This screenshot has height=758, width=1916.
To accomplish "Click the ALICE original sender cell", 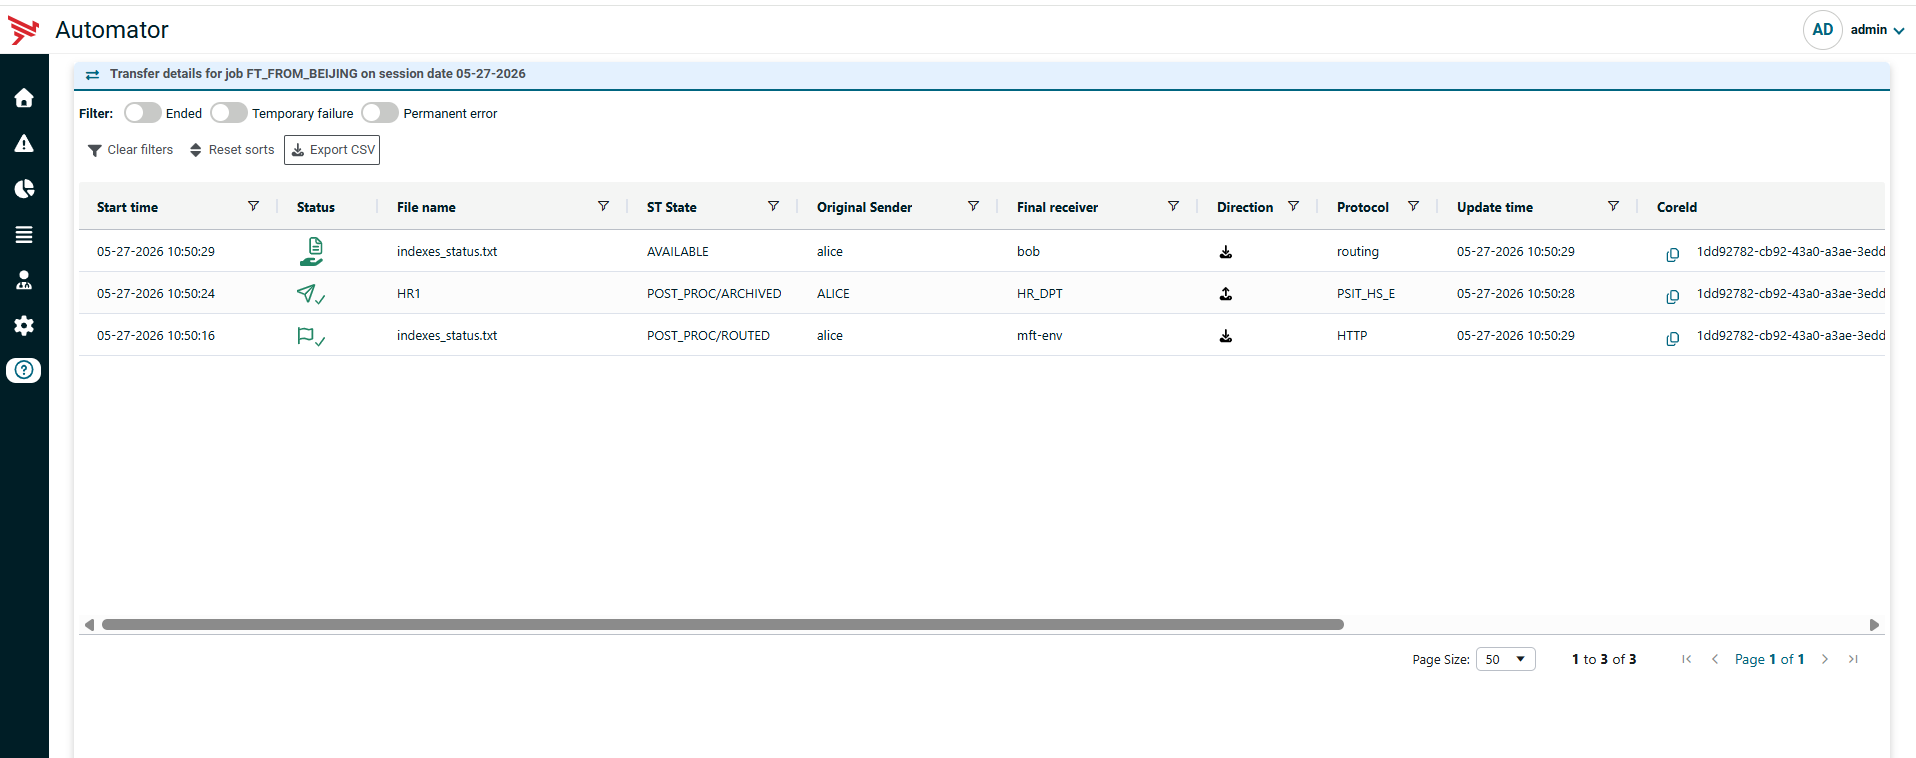I will point(833,294).
